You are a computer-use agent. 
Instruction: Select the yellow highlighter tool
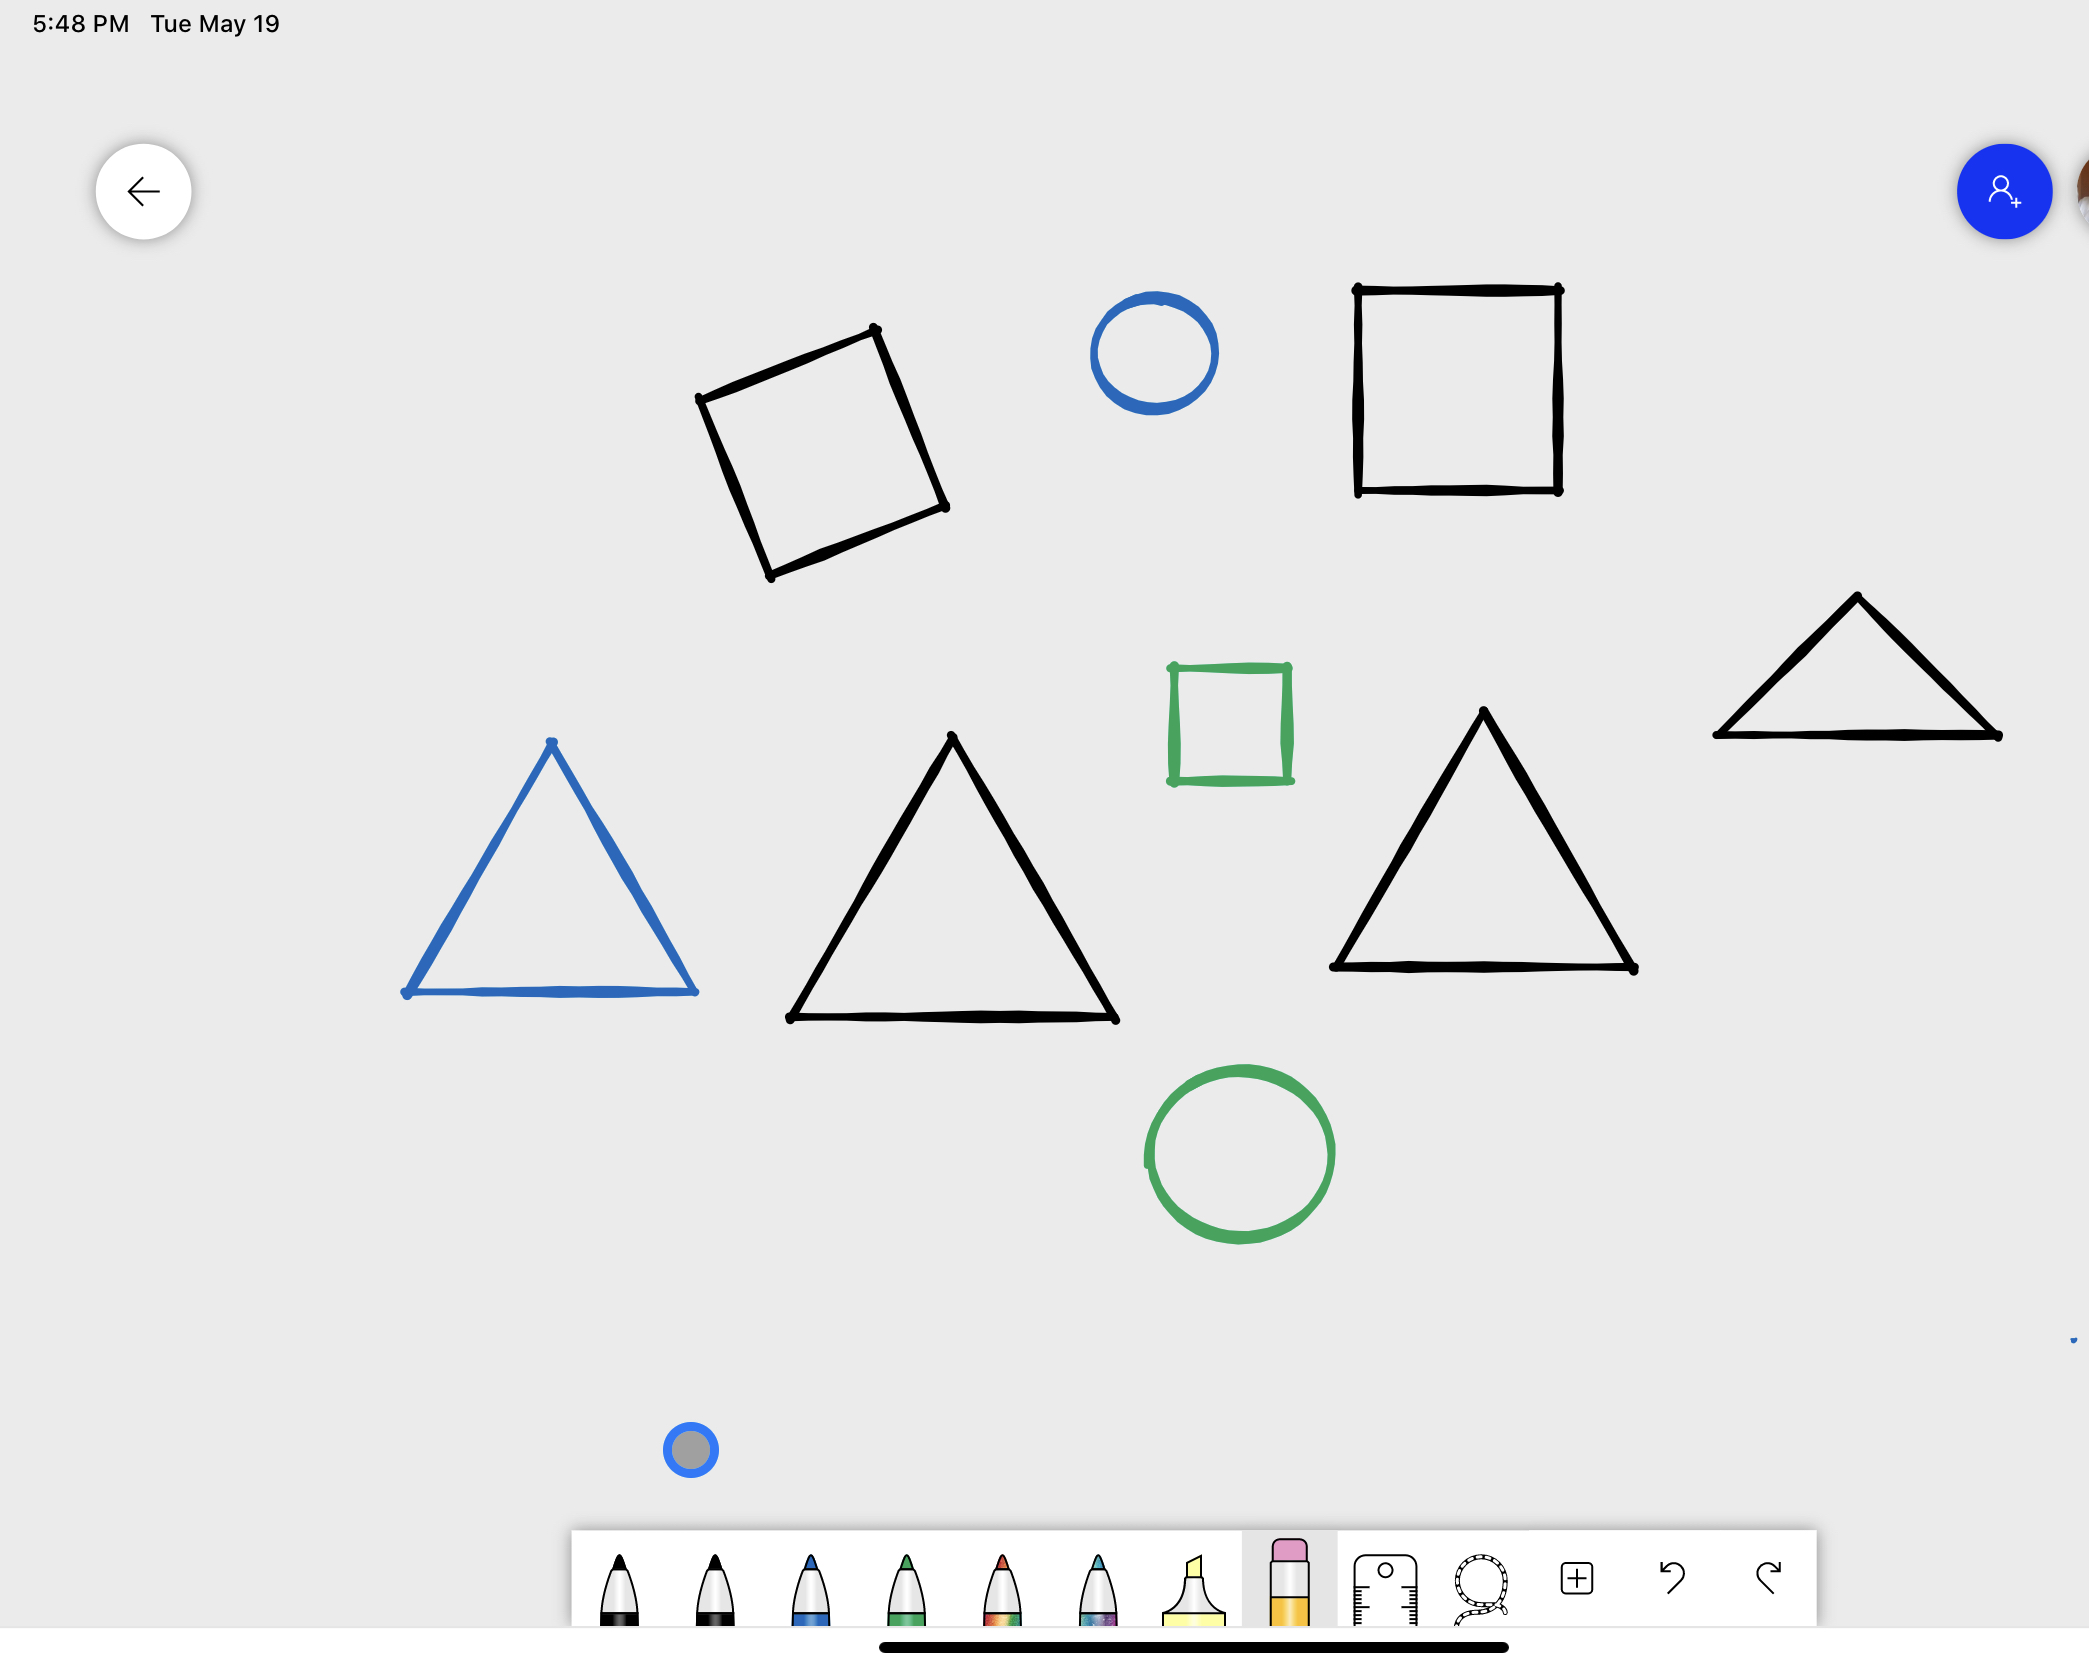[1194, 1588]
